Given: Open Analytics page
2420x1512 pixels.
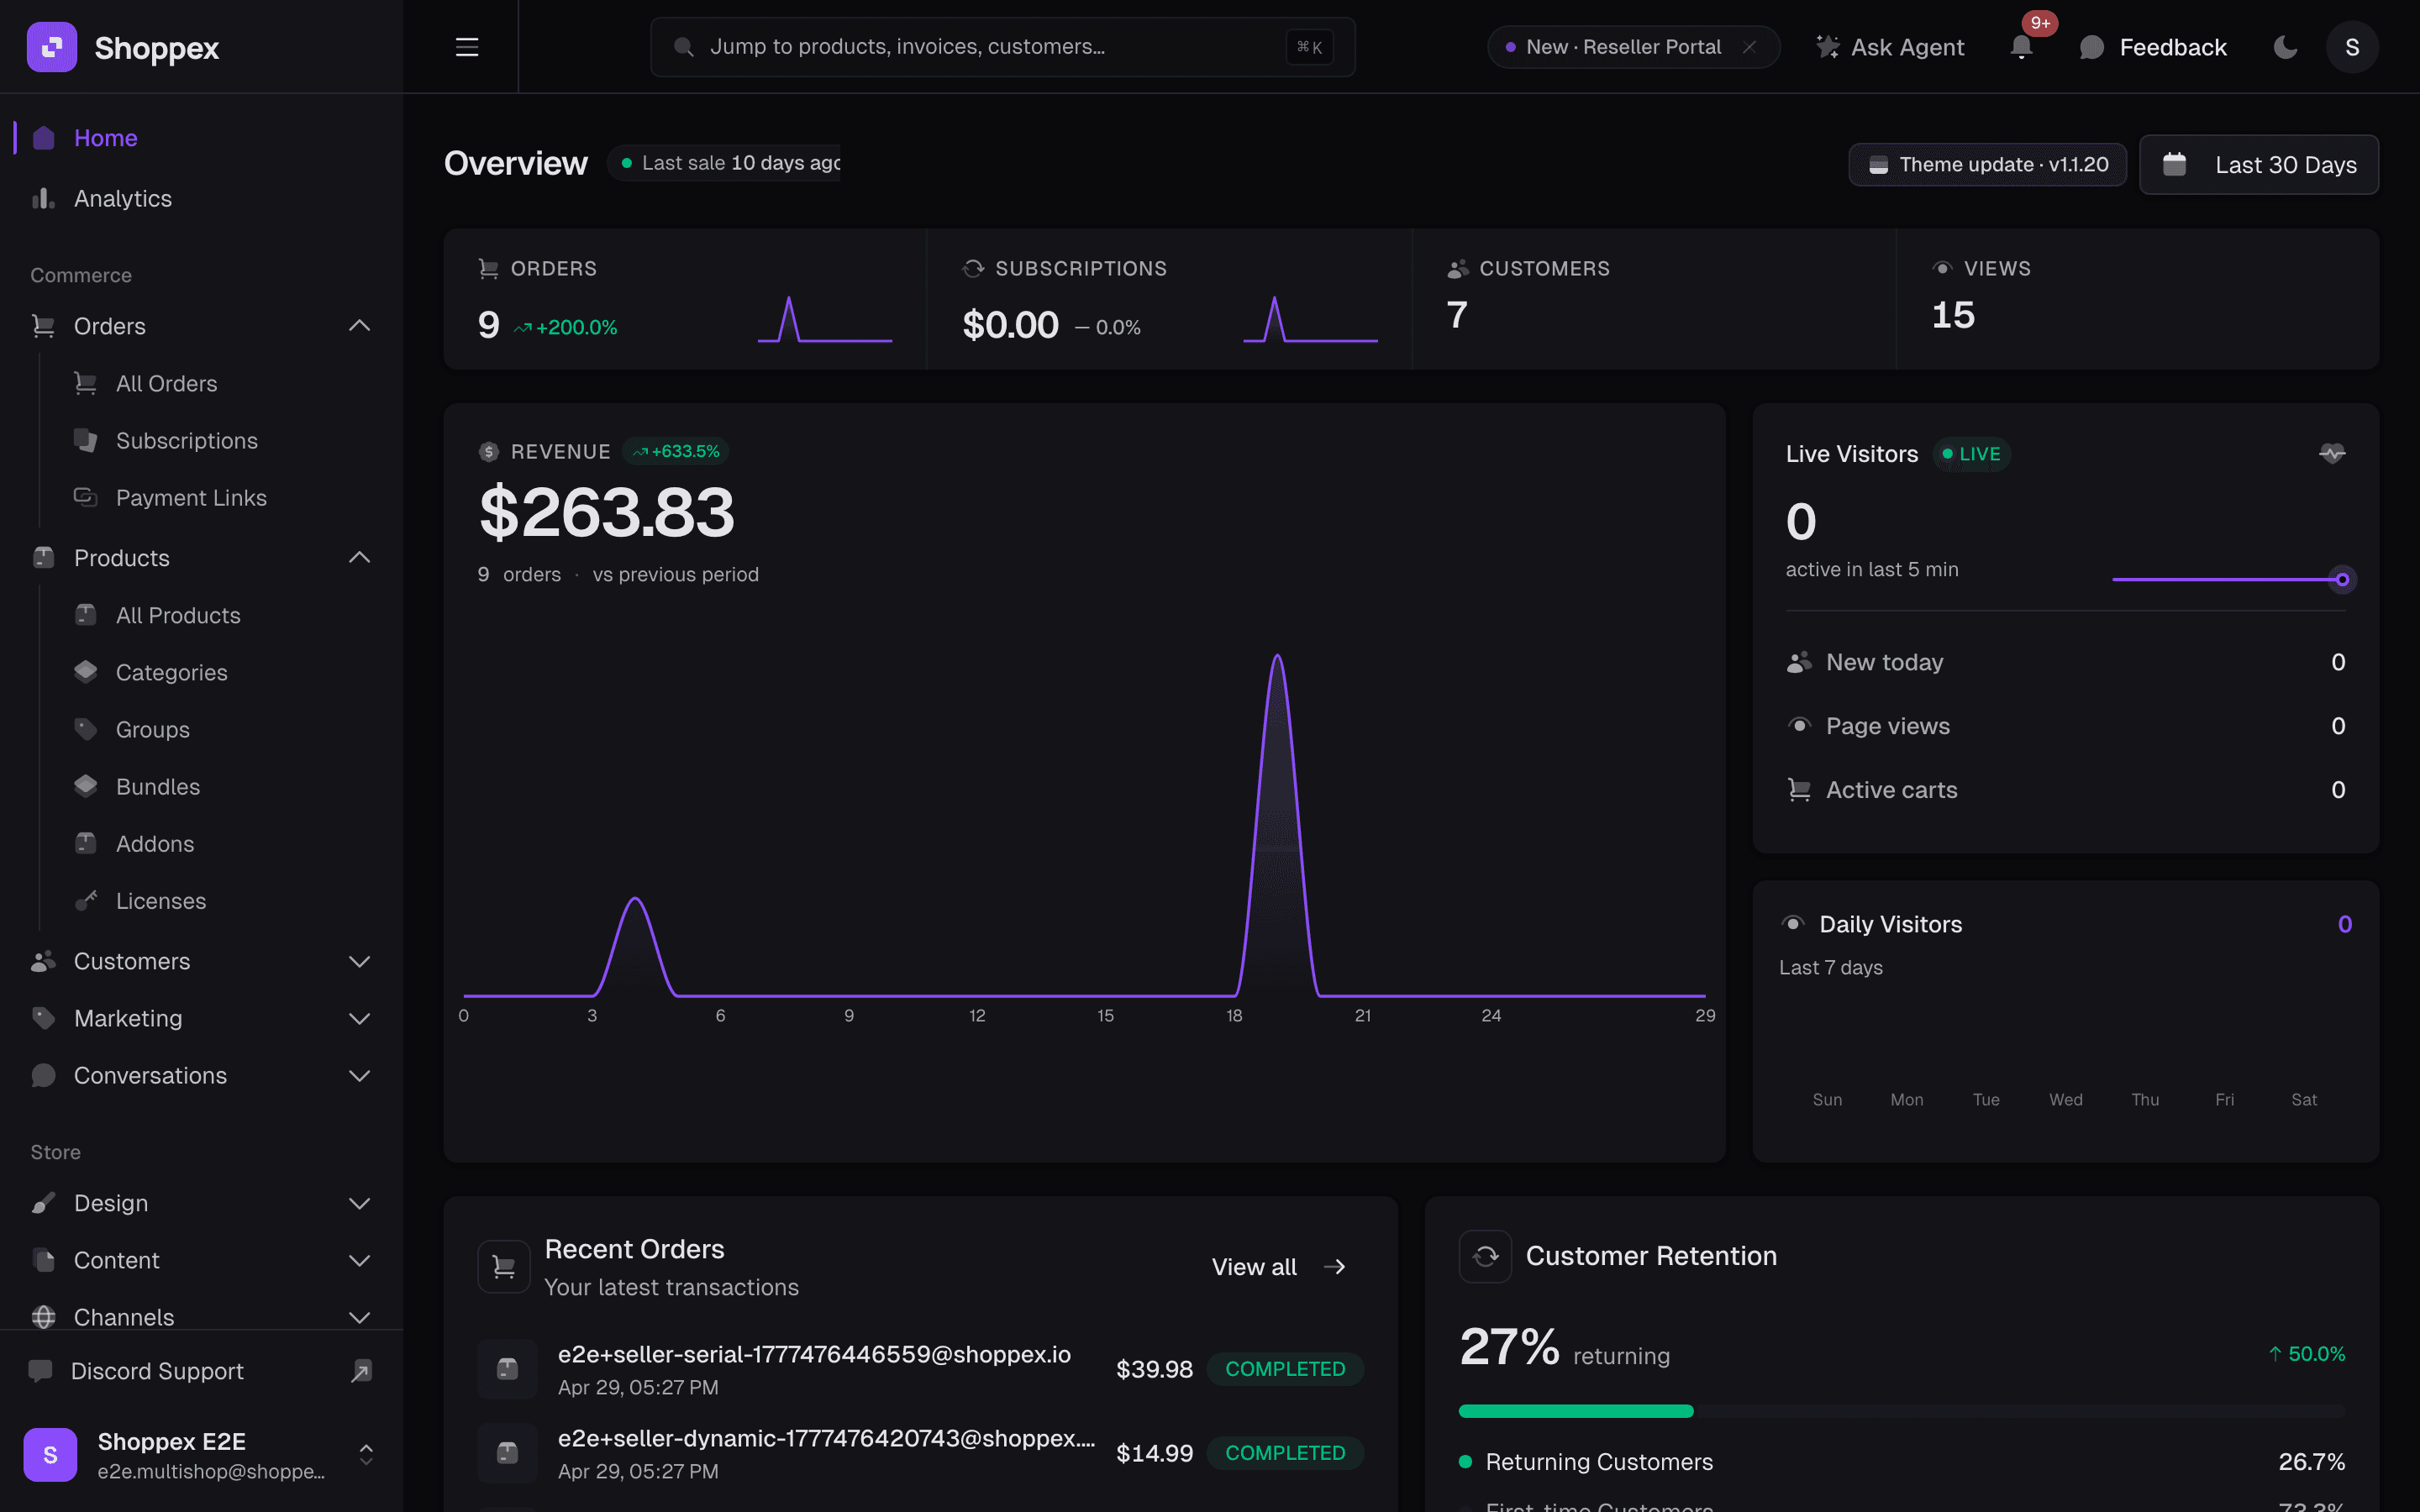Looking at the screenshot, I should (202, 199).
